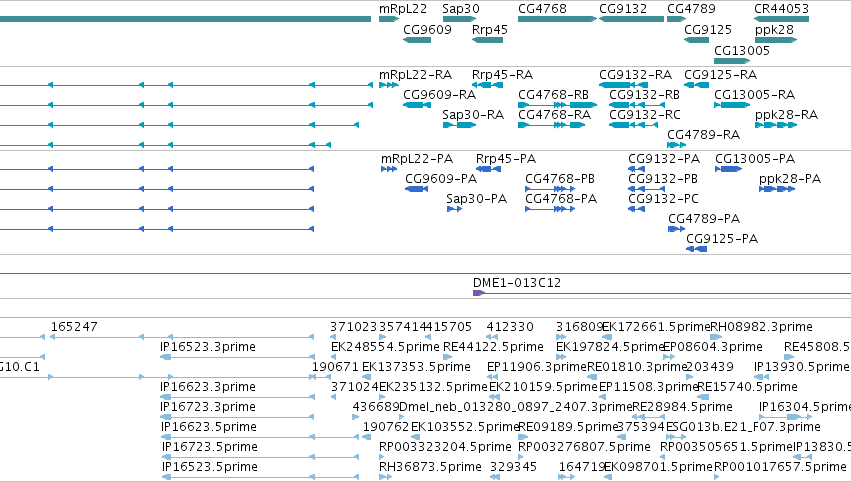
Task: Click EST IP16523.3prime
Action: coord(207,347)
